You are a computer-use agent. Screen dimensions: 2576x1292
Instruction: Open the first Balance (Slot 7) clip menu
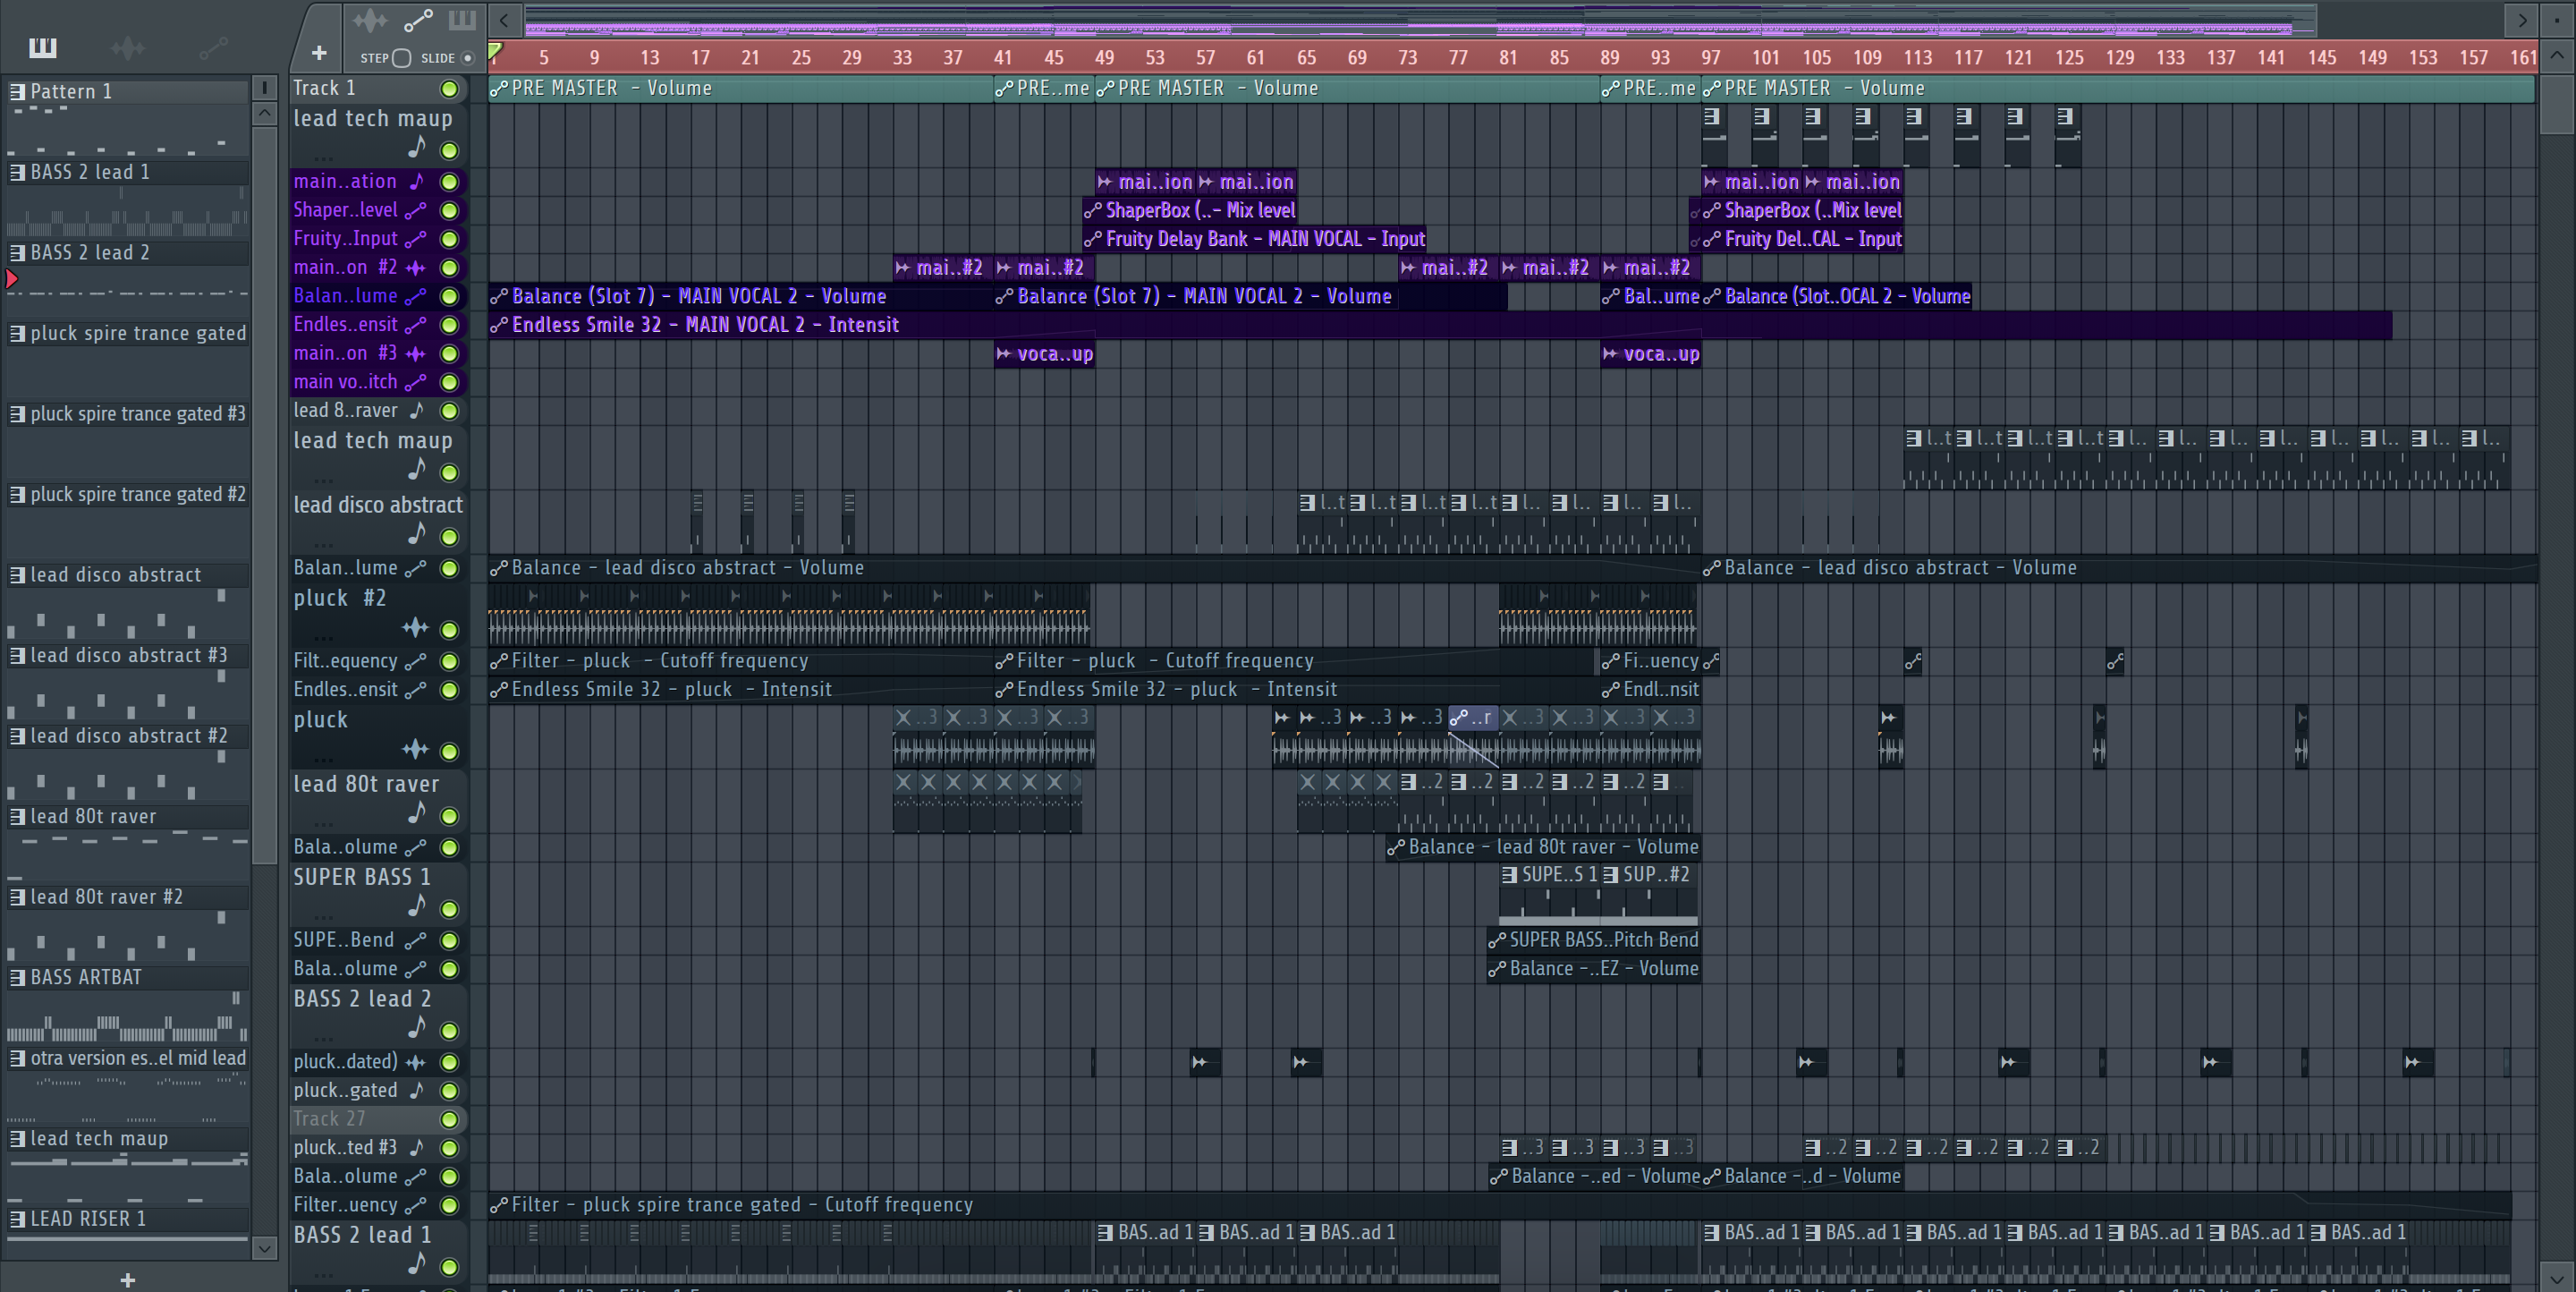[x=498, y=297]
